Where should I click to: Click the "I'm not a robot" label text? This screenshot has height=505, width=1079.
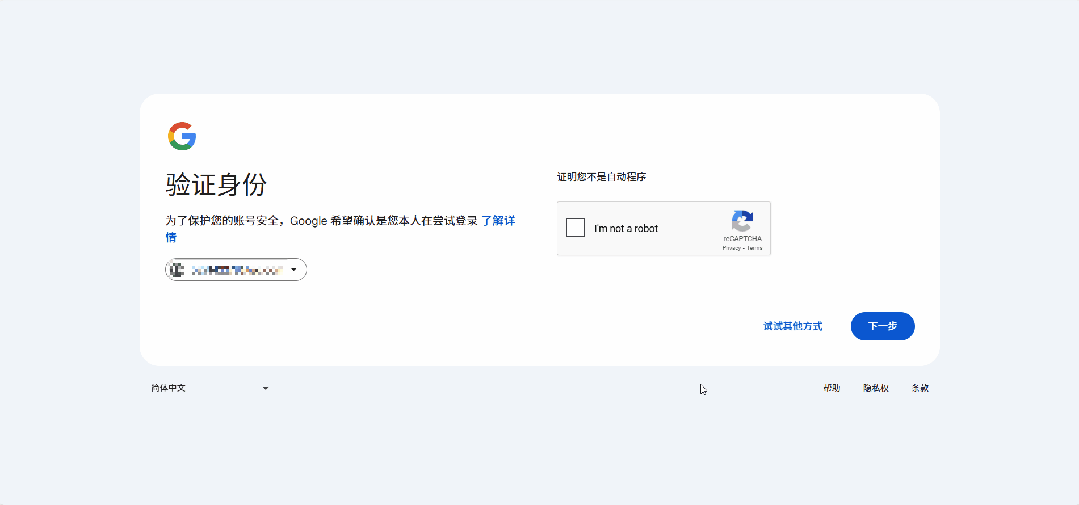626,229
